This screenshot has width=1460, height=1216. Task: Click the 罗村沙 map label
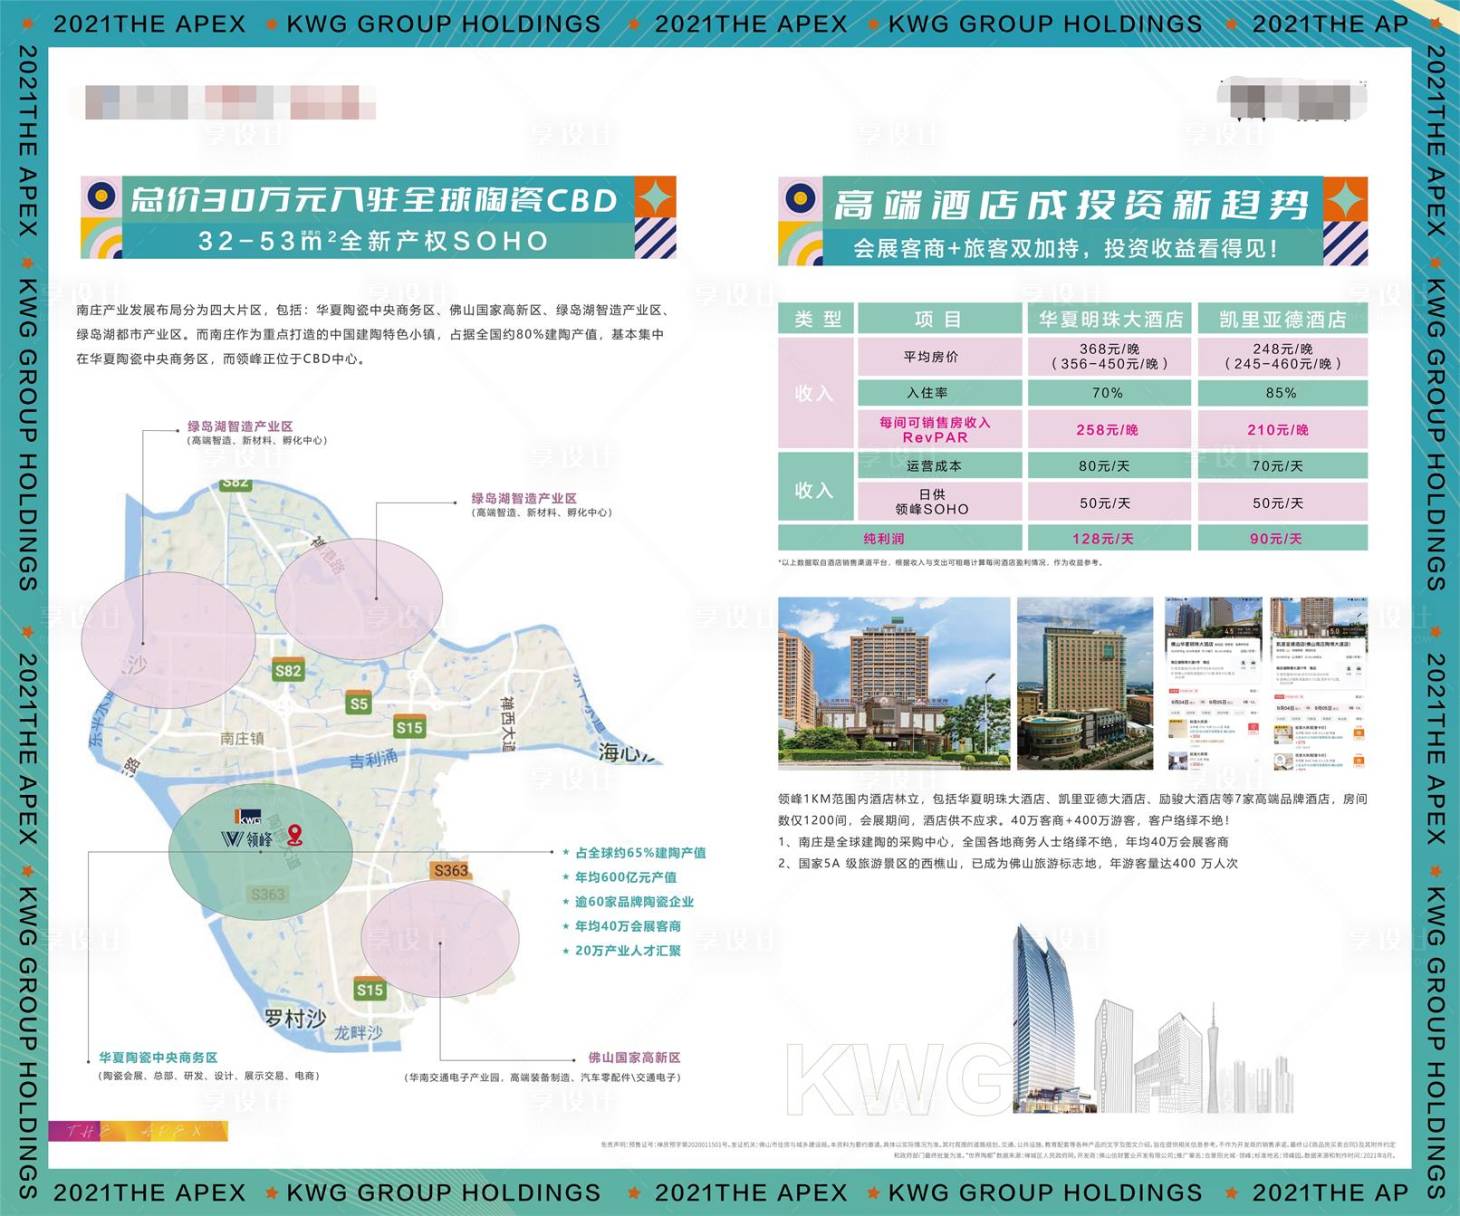pos(295,1018)
